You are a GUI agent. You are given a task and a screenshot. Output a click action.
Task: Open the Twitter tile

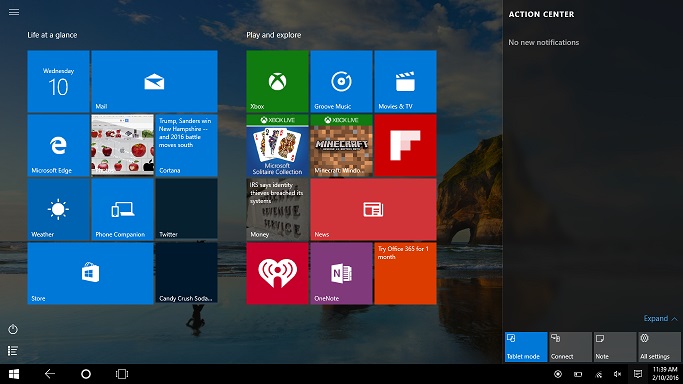pyautogui.click(x=186, y=209)
